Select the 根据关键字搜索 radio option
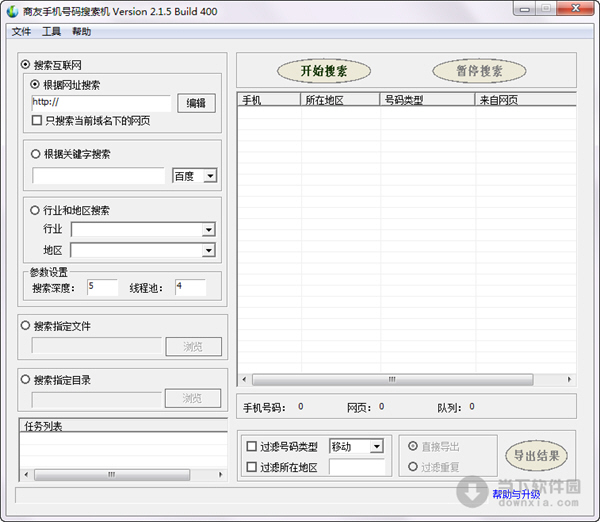This screenshot has height=522, width=600. (37, 154)
